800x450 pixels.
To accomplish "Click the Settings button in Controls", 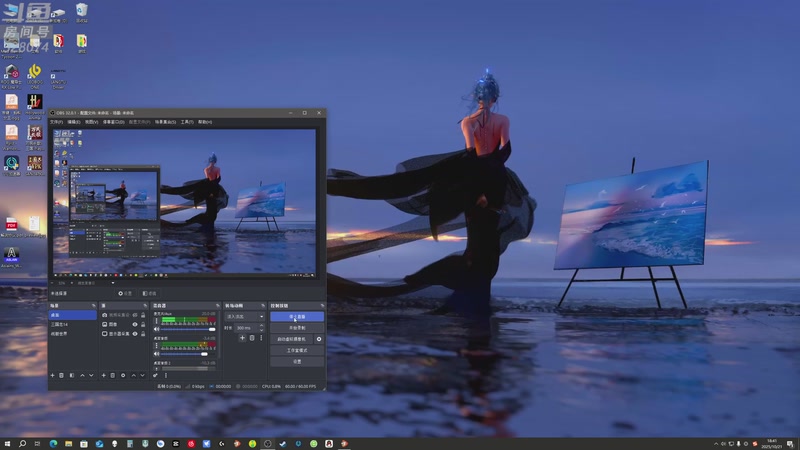I will click(x=297, y=362).
